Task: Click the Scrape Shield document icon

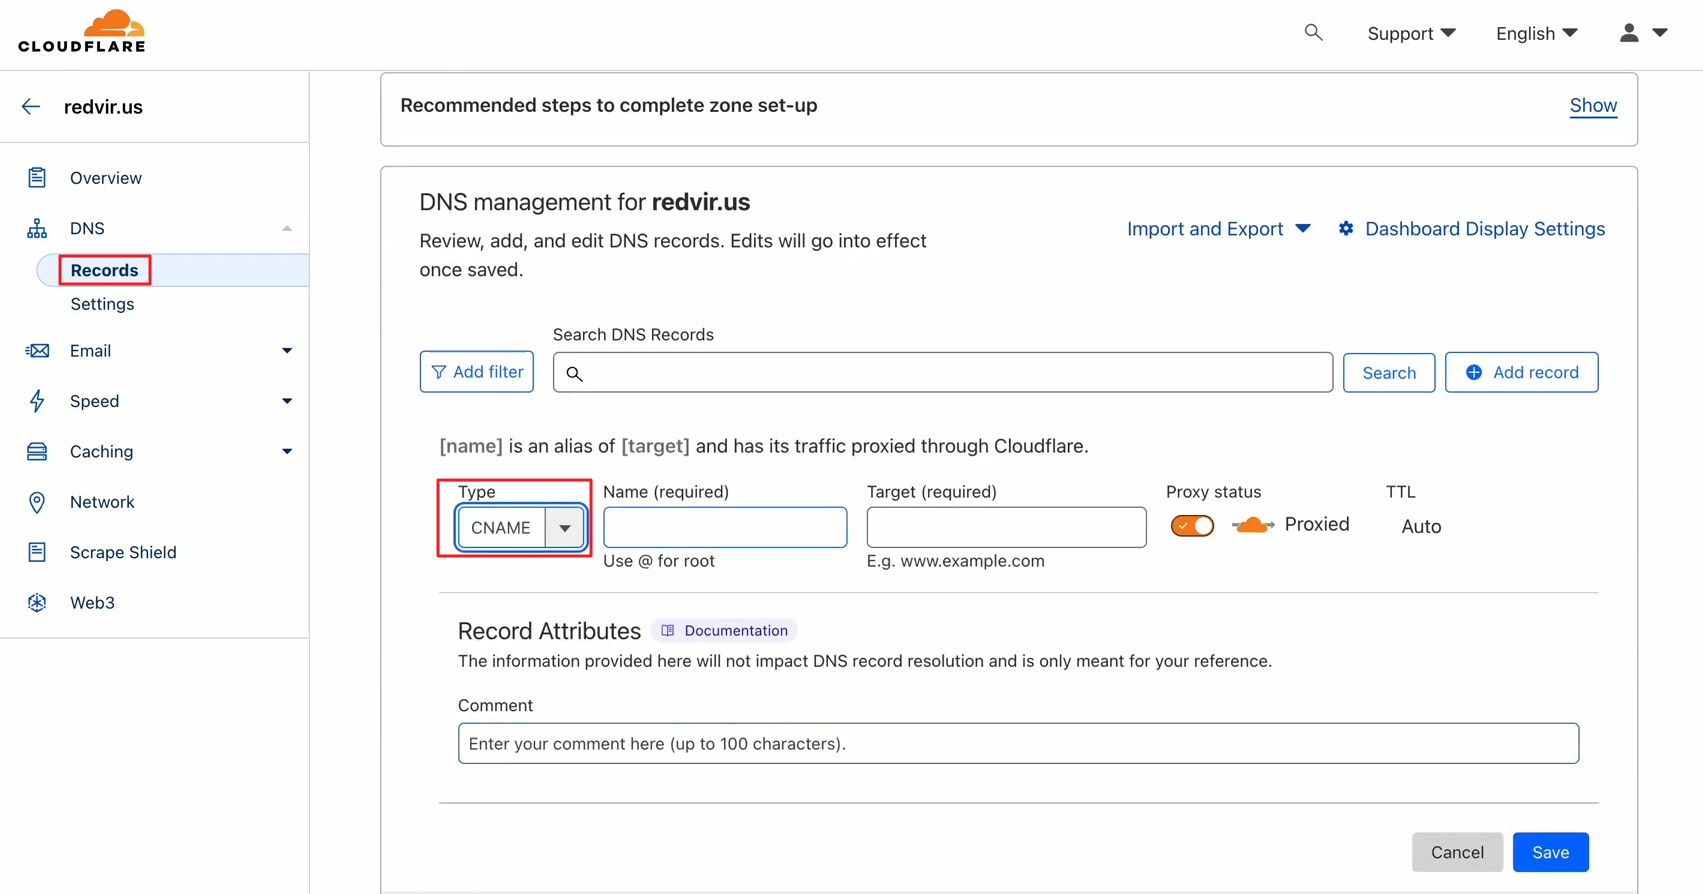Action: point(37,552)
